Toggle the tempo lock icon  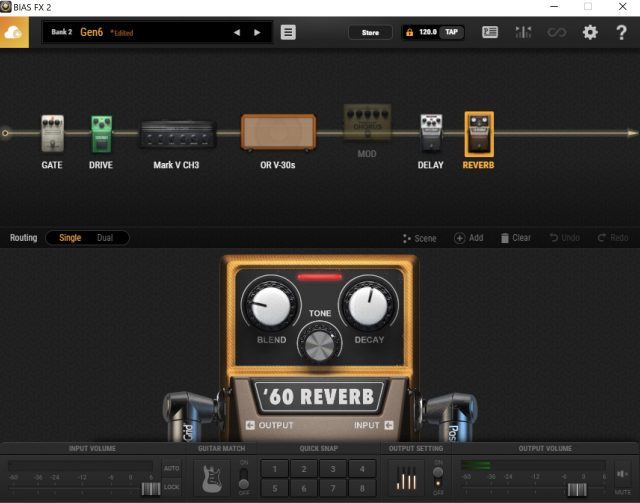coord(409,32)
